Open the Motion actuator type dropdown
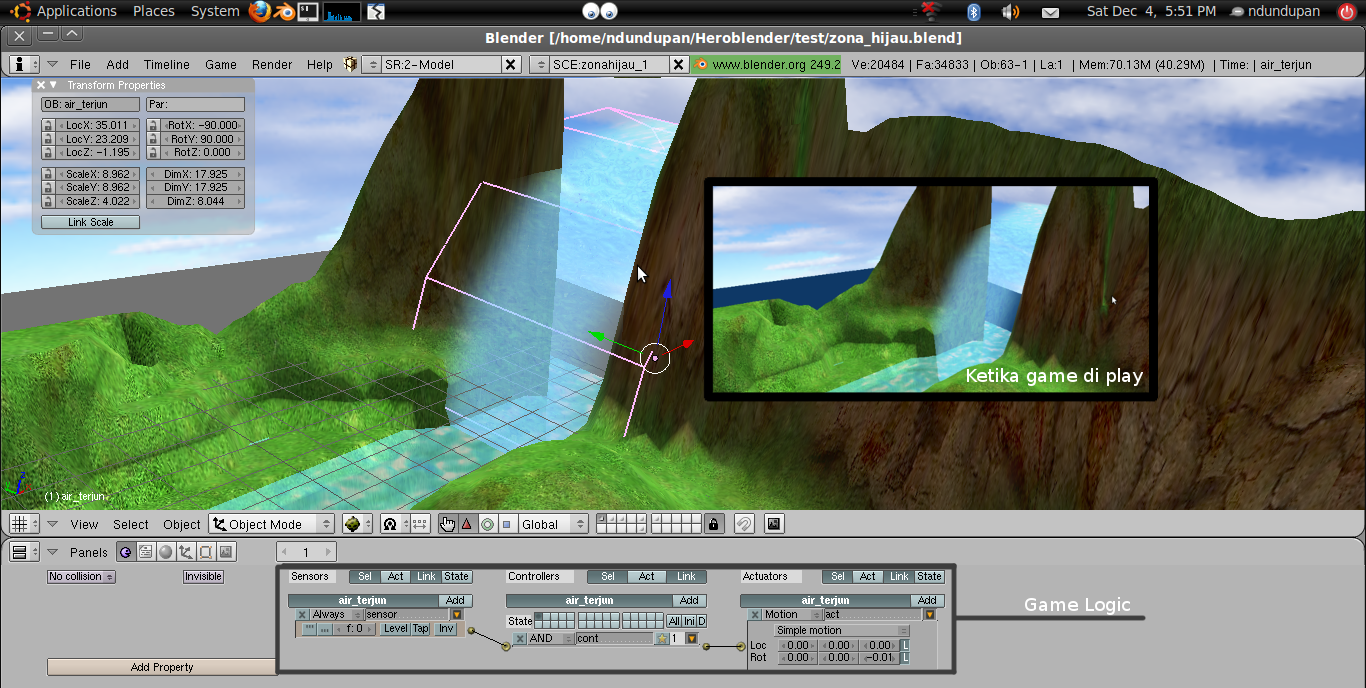The height and width of the screenshot is (688, 1366). 790,615
